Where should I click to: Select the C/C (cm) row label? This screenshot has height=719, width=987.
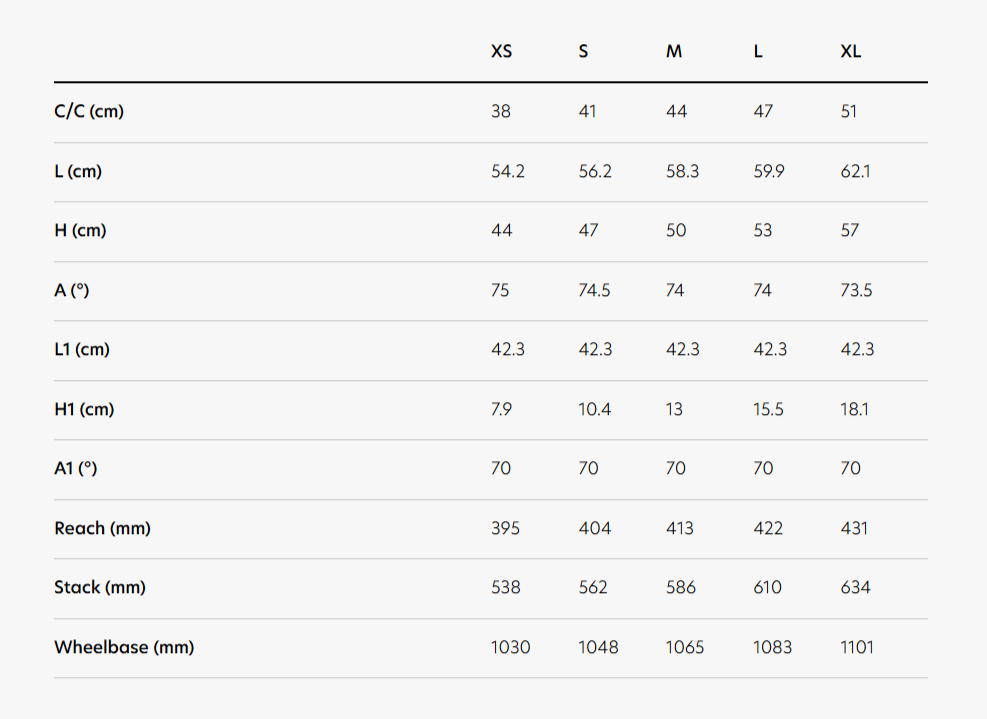click(89, 111)
